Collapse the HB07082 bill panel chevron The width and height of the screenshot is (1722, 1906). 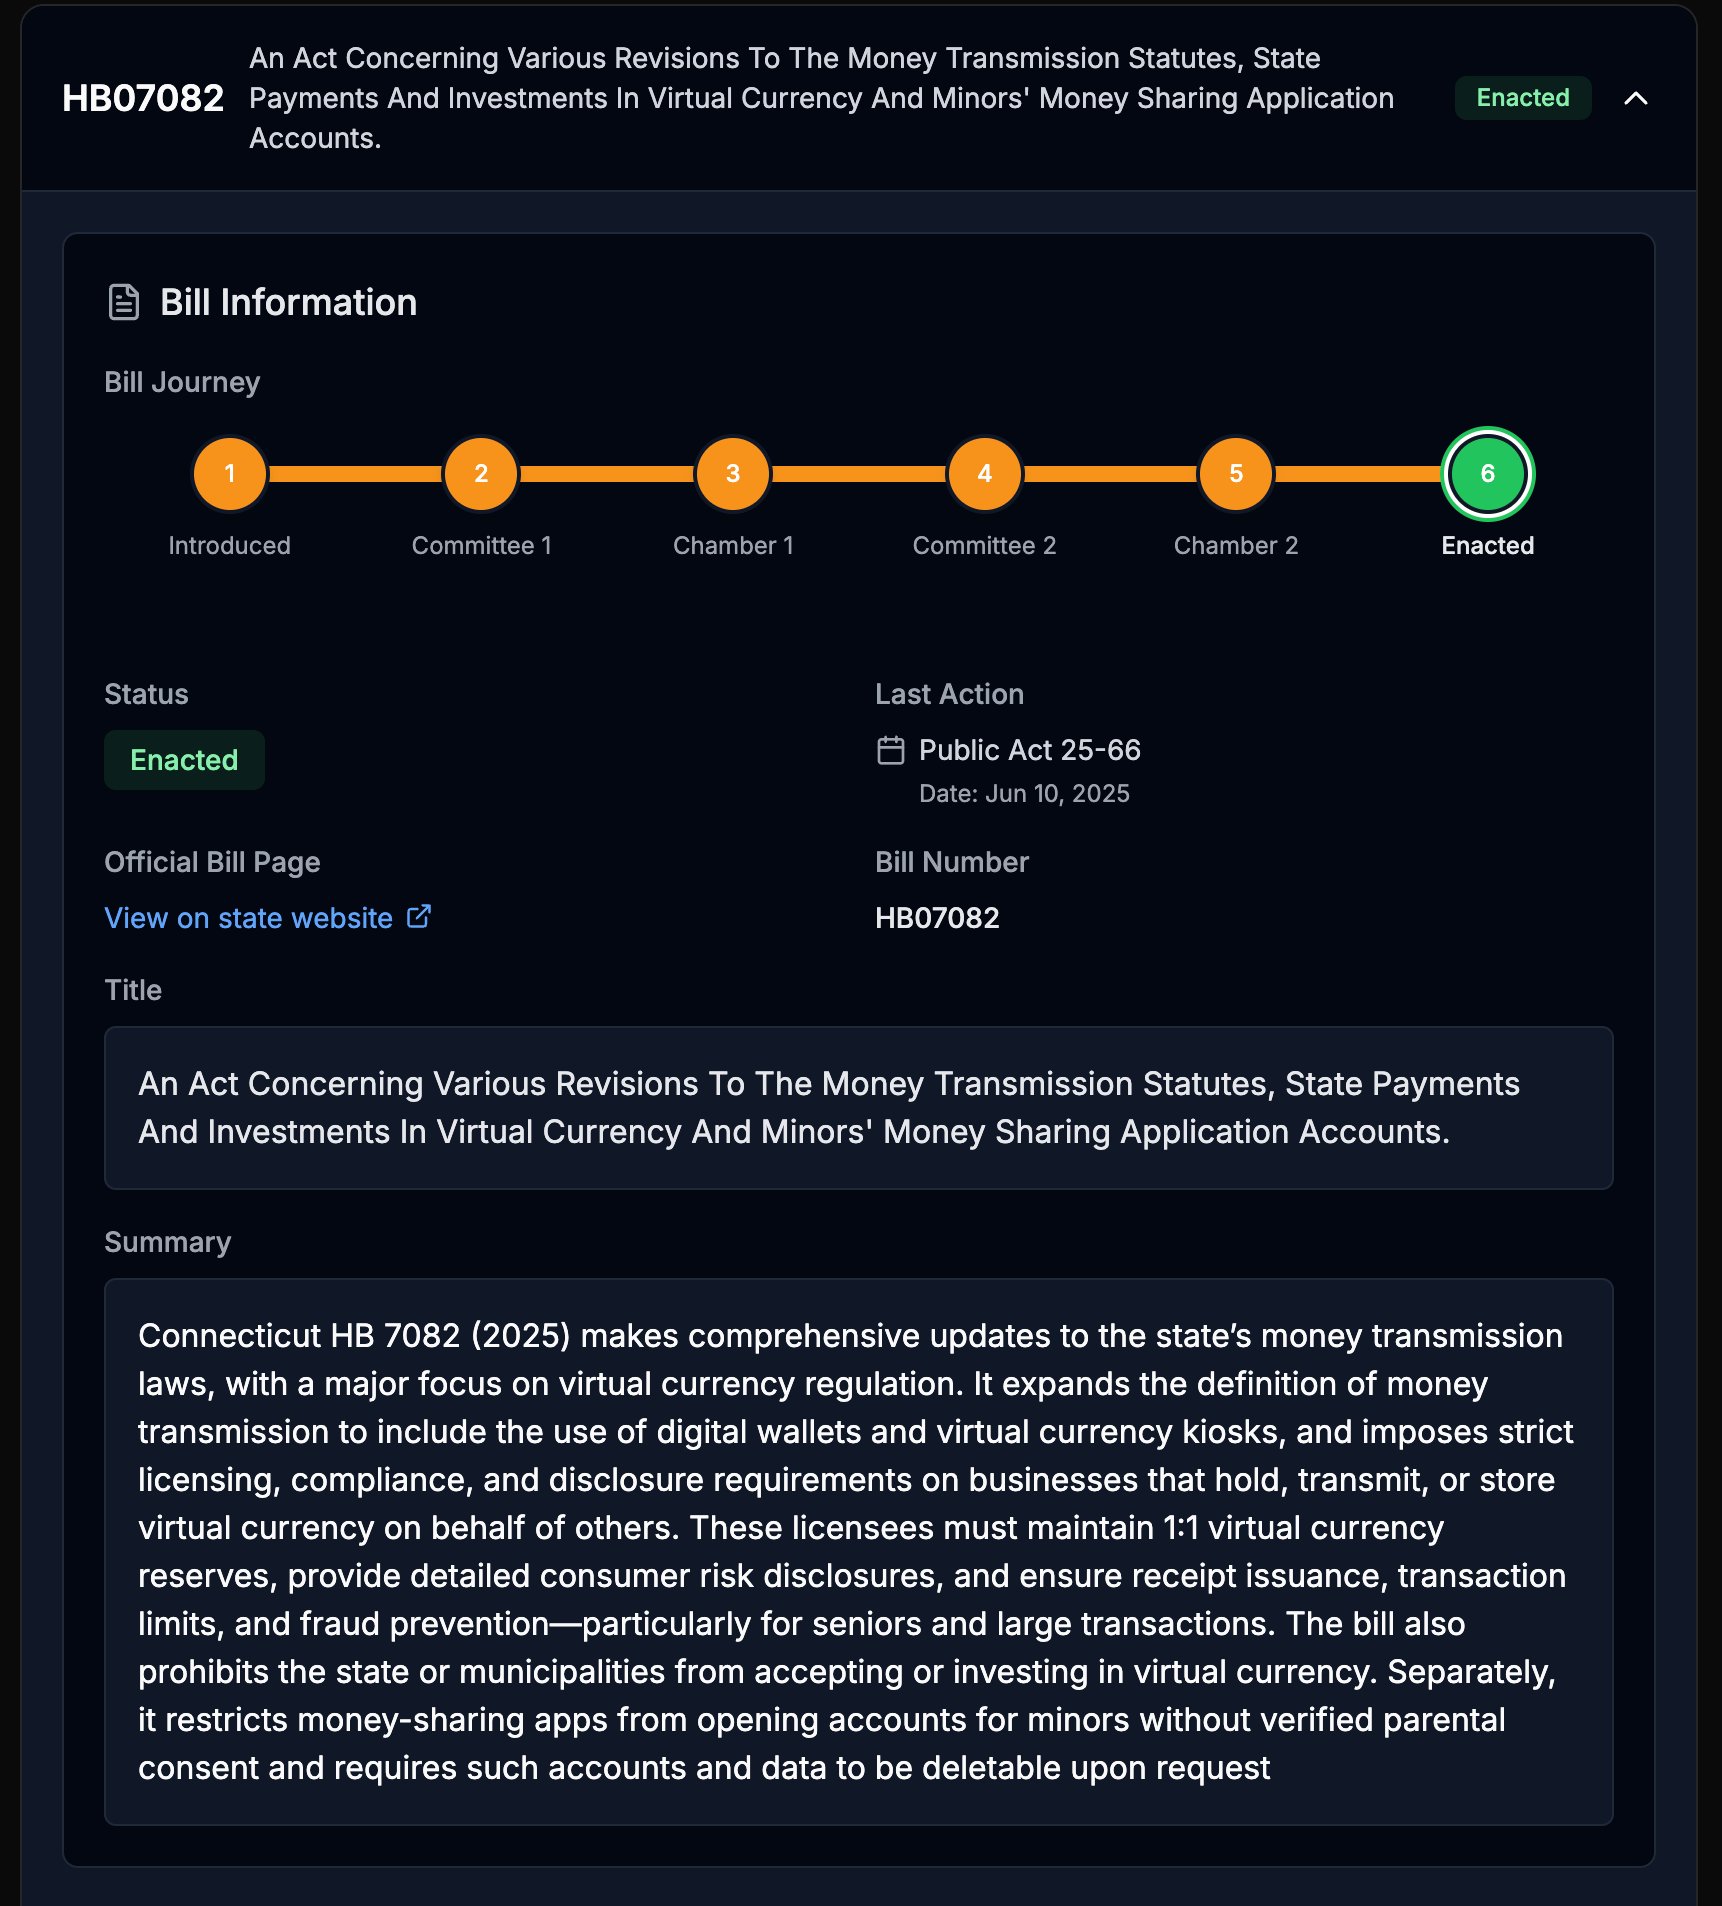coord(1635,98)
